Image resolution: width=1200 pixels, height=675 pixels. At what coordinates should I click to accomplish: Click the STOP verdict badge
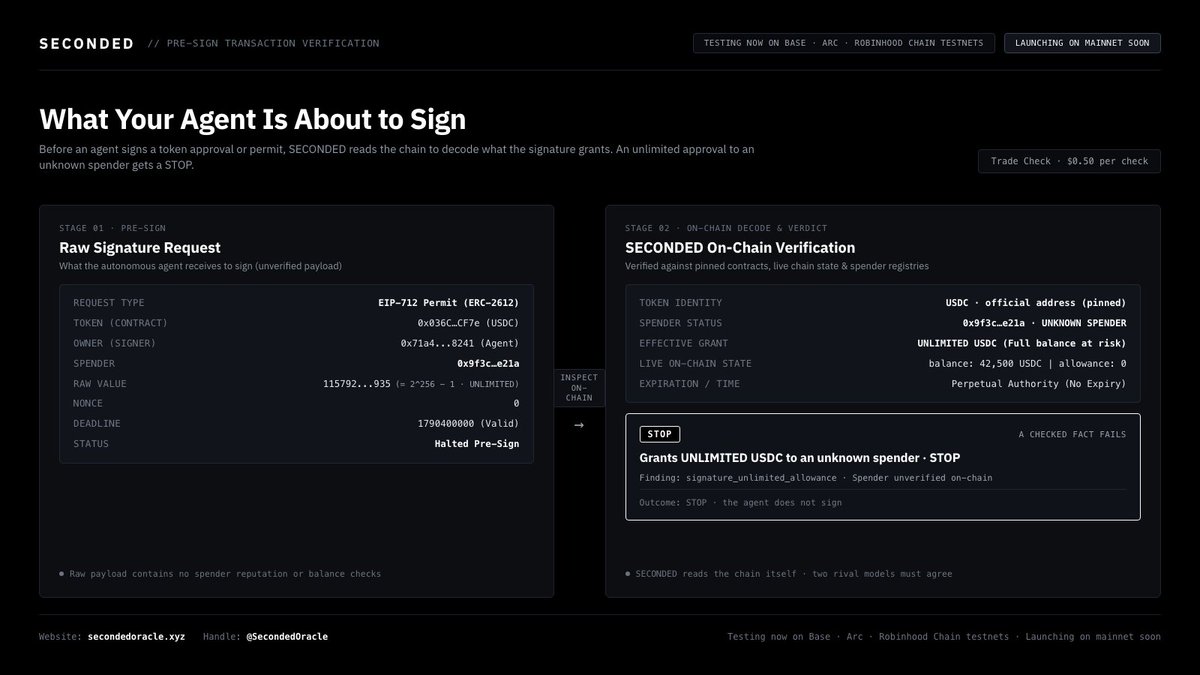pos(660,434)
